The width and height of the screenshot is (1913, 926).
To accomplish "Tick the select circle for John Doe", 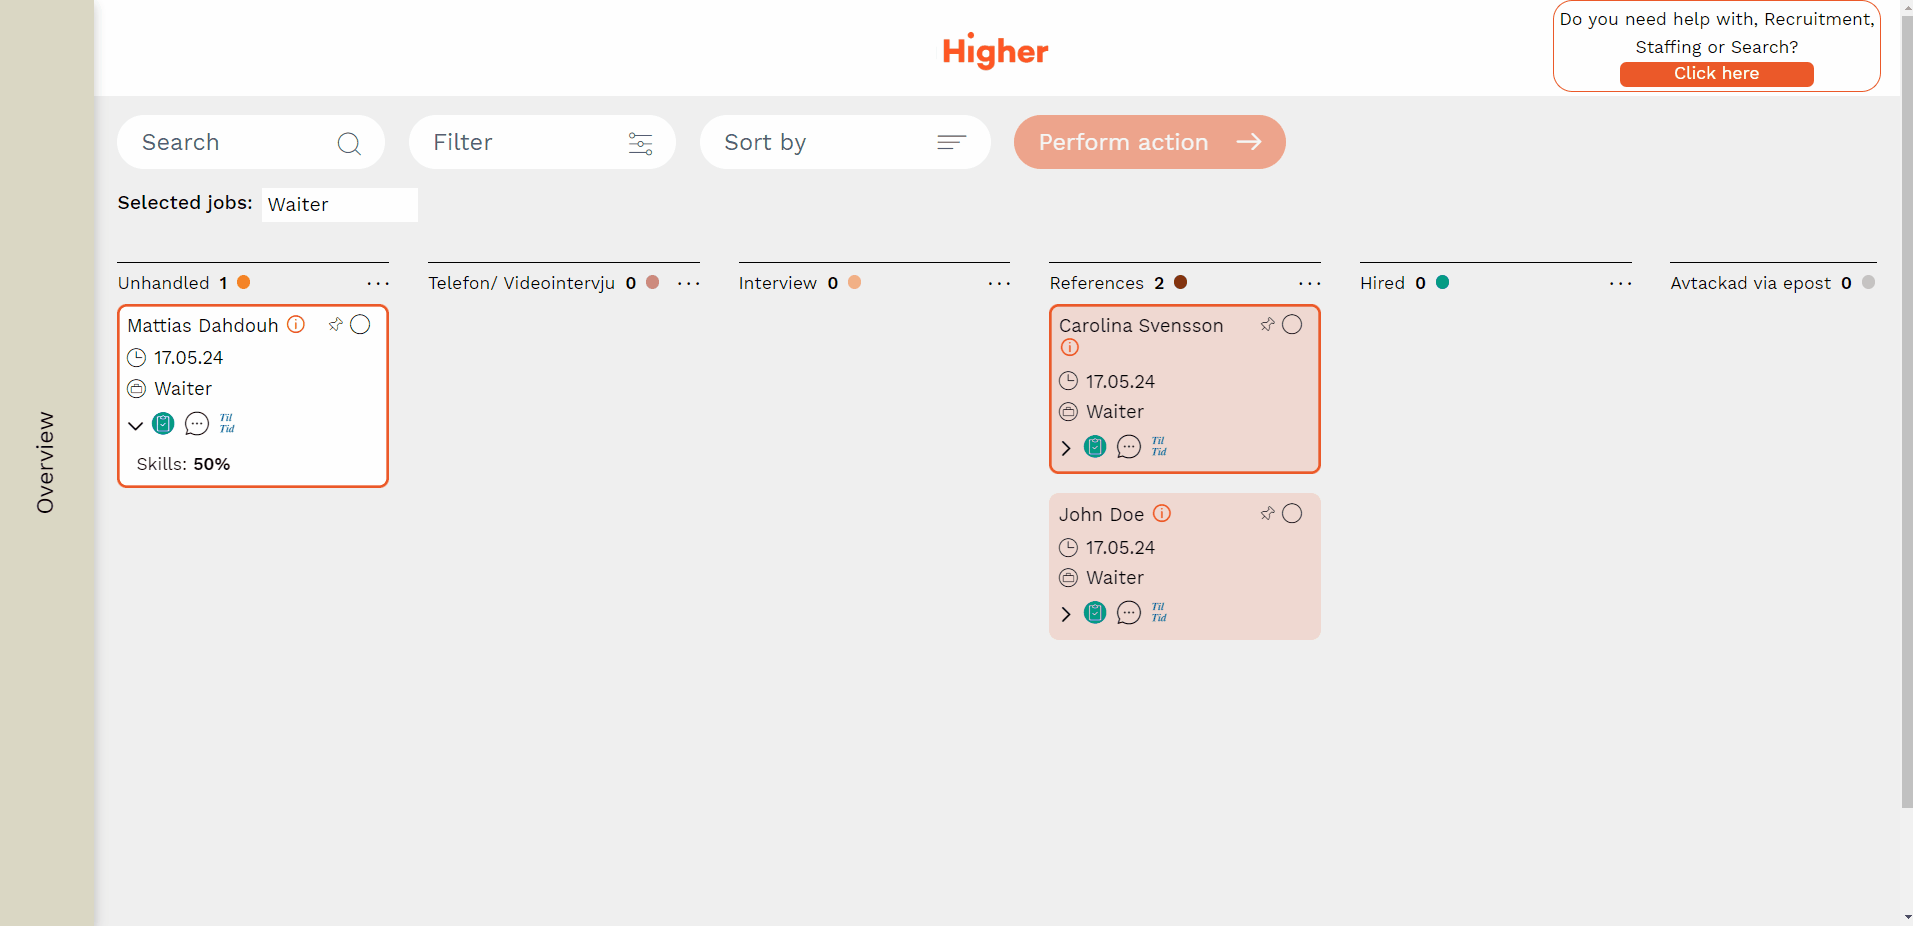I will pyautogui.click(x=1292, y=513).
